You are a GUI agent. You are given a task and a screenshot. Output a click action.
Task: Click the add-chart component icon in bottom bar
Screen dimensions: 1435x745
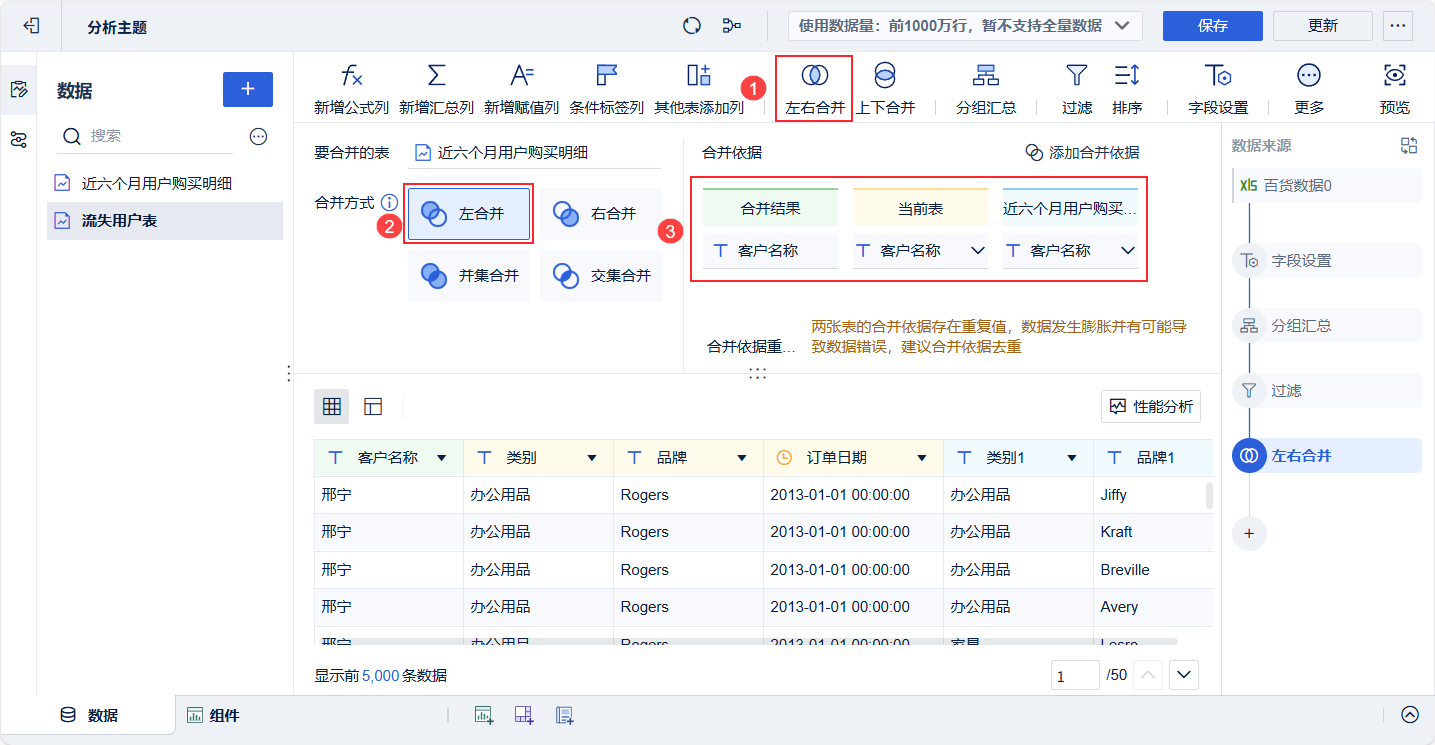(x=484, y=715)
